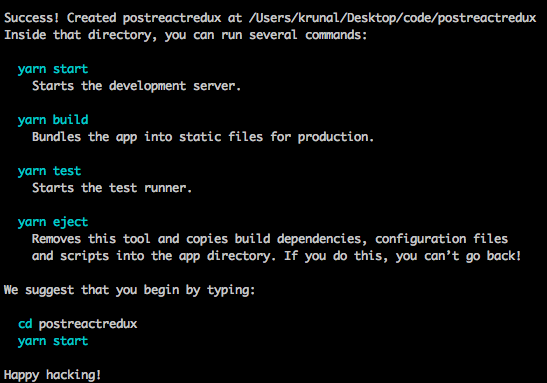The height and width of the screenshot is (383, 547).
Task: Click the final 'yarn start' suggestion line
Action: click(53, 341)
